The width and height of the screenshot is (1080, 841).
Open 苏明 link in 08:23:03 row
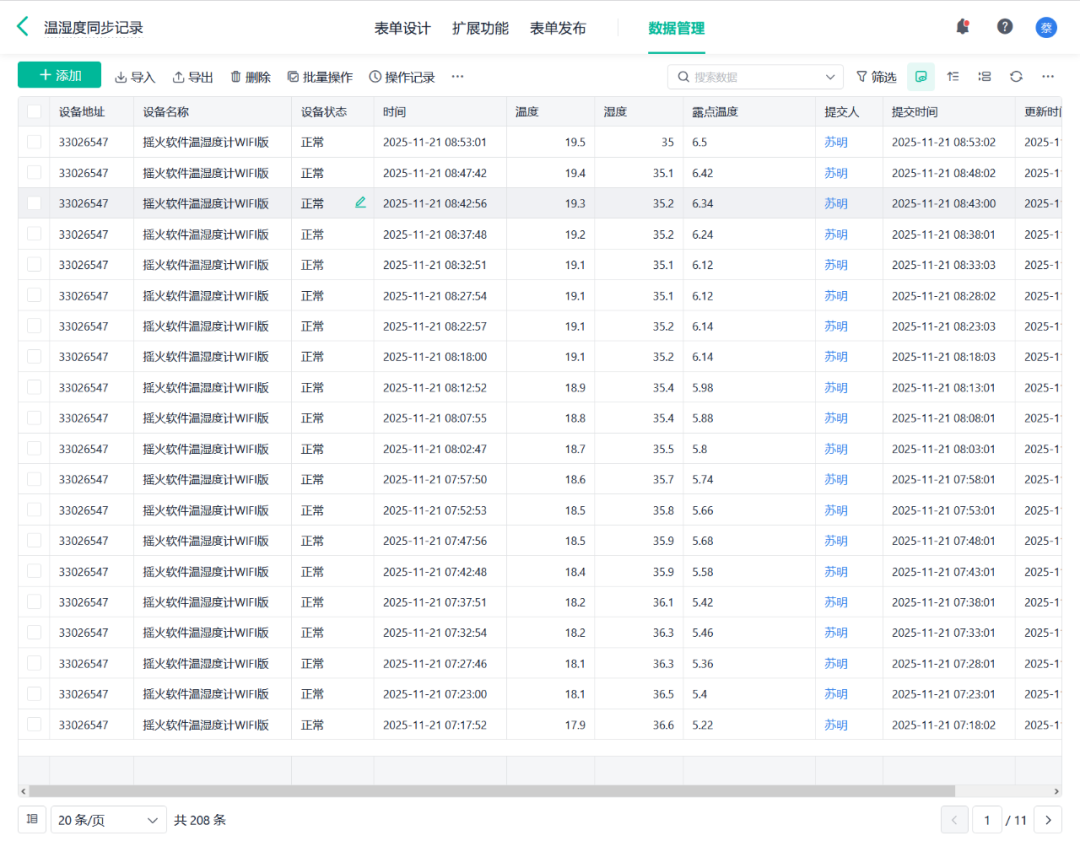pos(835,326)
